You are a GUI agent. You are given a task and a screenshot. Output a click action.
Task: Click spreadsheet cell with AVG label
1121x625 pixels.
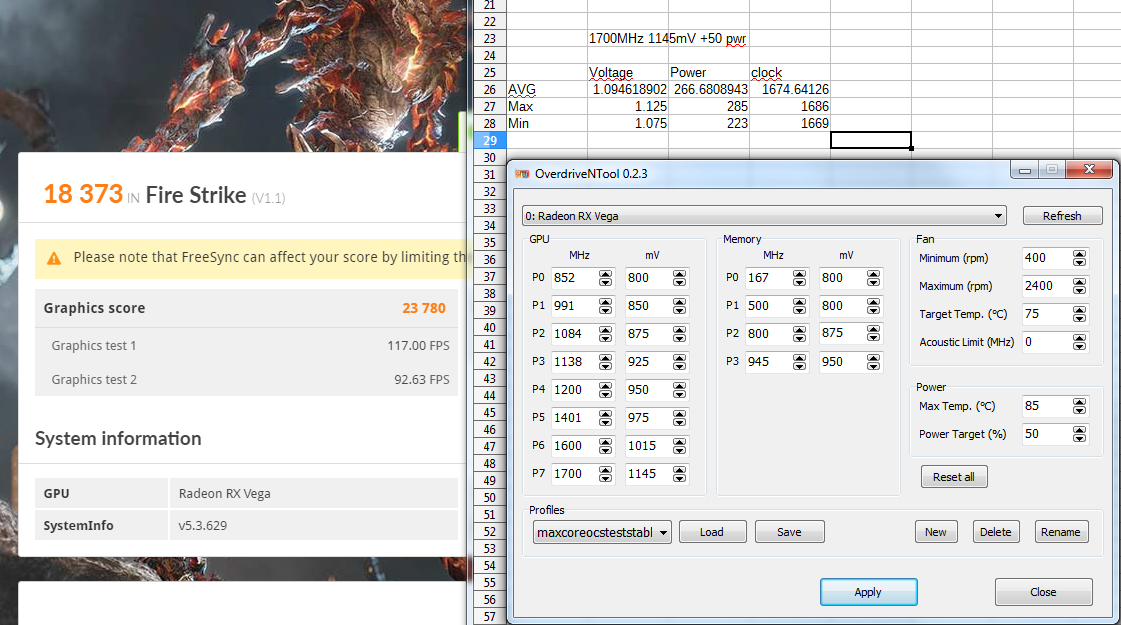[547, 89]
